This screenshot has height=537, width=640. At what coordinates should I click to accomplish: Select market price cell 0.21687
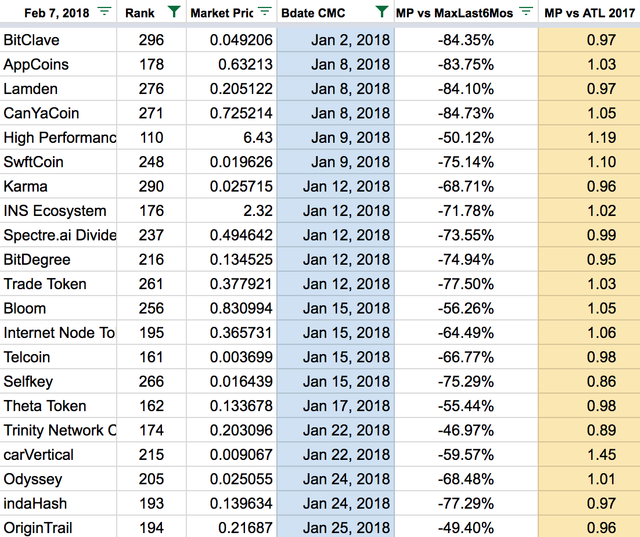[231, 527]
